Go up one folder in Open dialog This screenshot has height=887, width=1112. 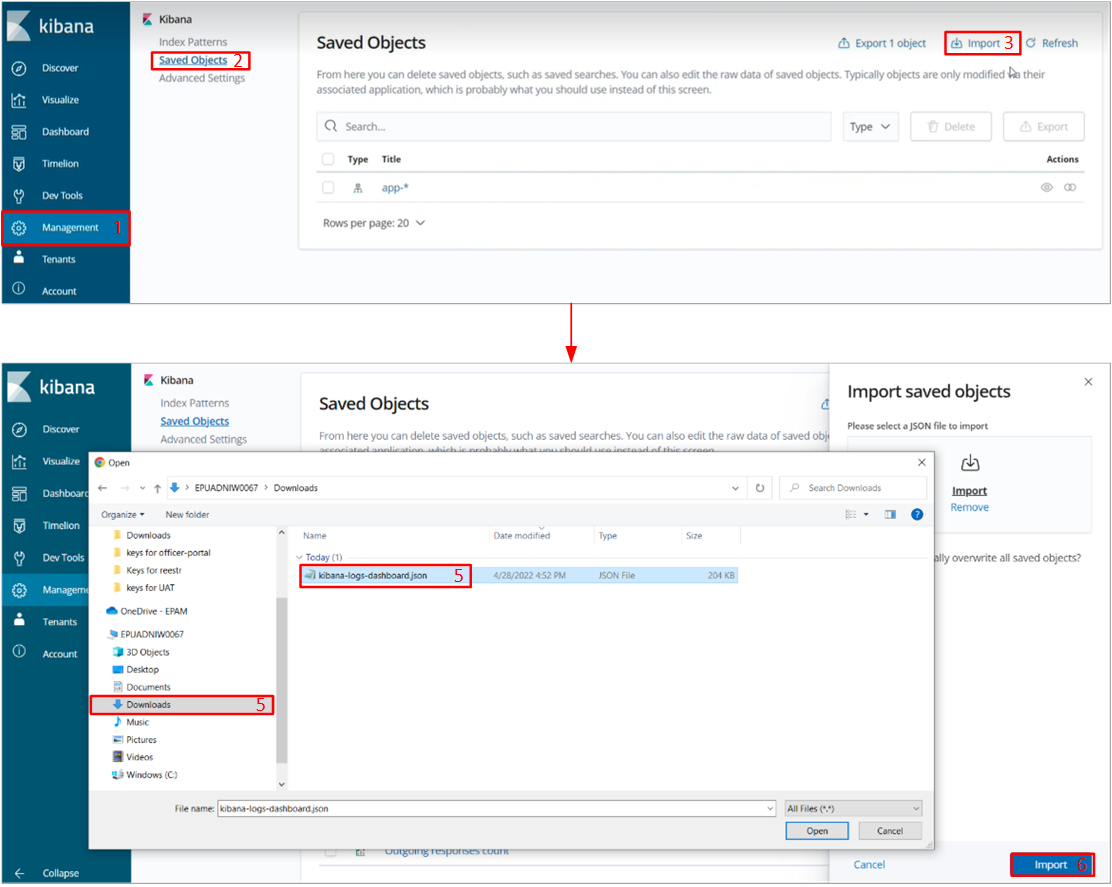click(x=157, y=489)
